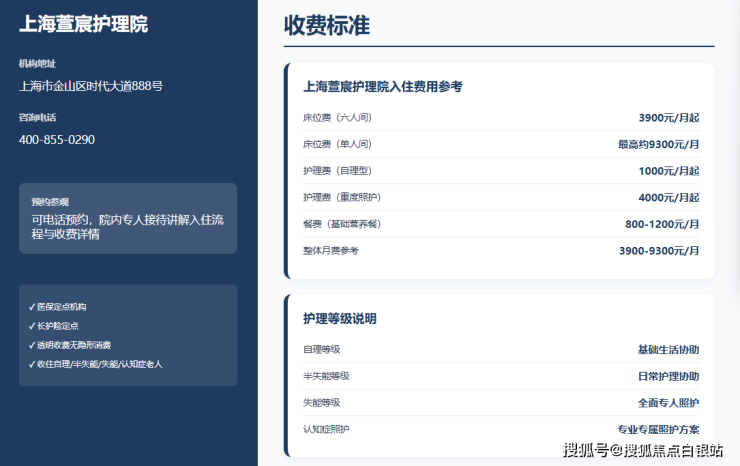
Task: Select the address 上海市金山区时代大道888号
Action: [x=91, y=86]
